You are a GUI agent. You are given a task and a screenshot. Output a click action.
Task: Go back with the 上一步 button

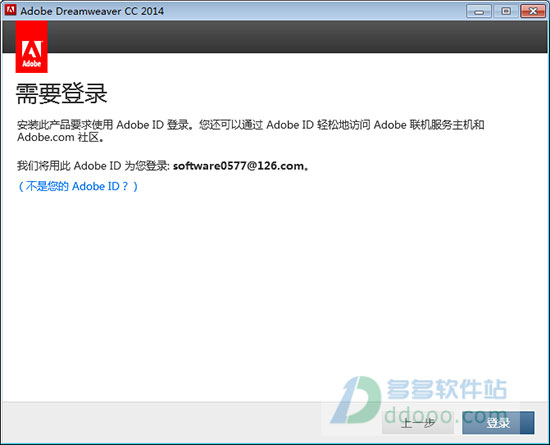[418, 423]
